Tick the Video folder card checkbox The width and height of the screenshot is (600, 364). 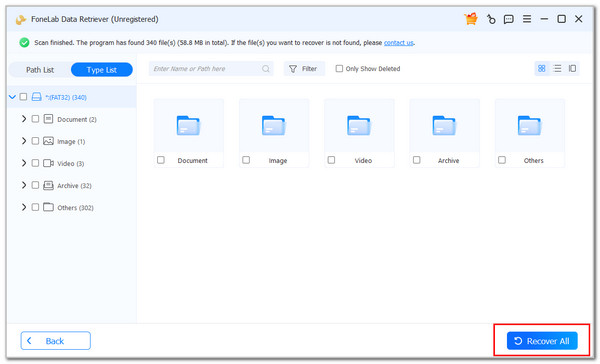(x=331, y=160)
